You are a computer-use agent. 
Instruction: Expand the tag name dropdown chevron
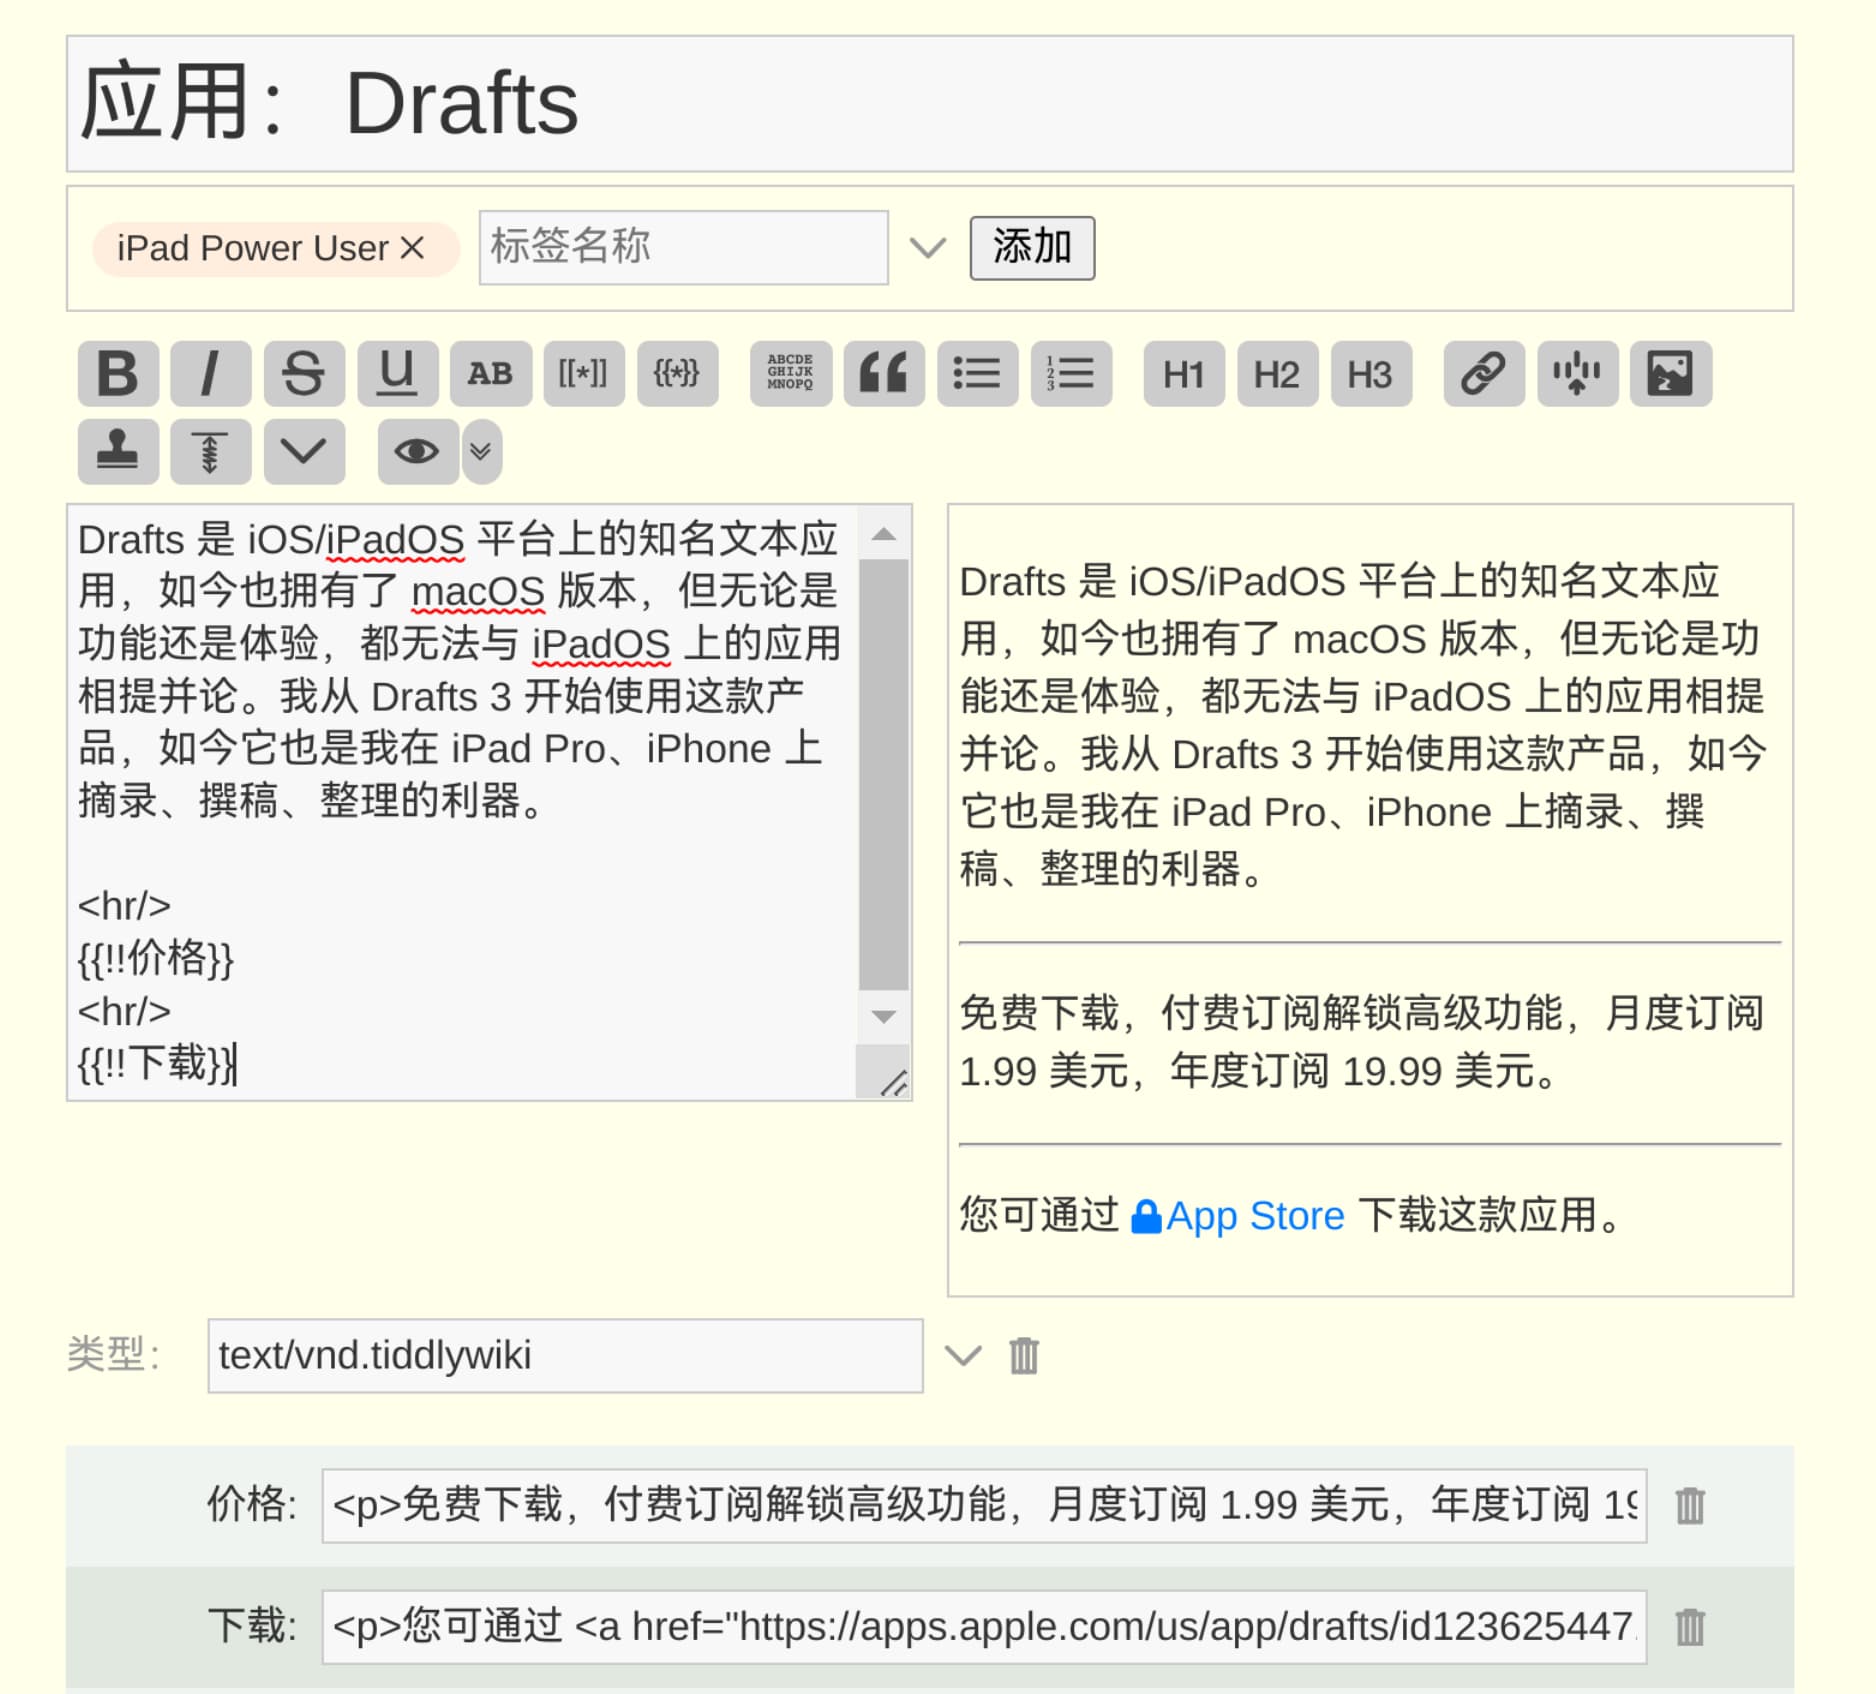(x=928, y=248)
